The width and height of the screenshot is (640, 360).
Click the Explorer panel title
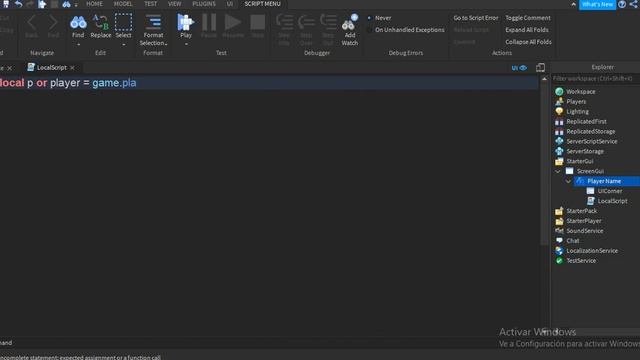point(602,67)
